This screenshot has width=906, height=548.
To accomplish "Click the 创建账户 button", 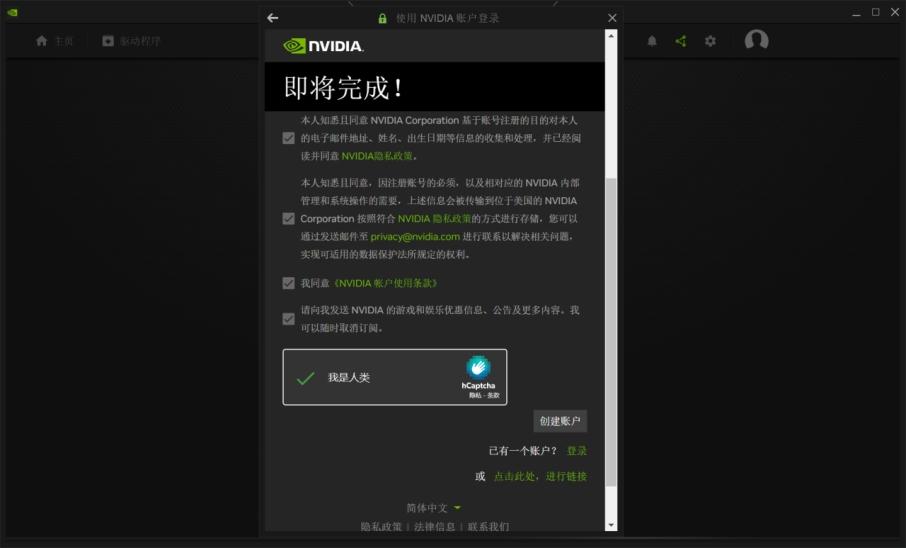I will pos(559,421).
